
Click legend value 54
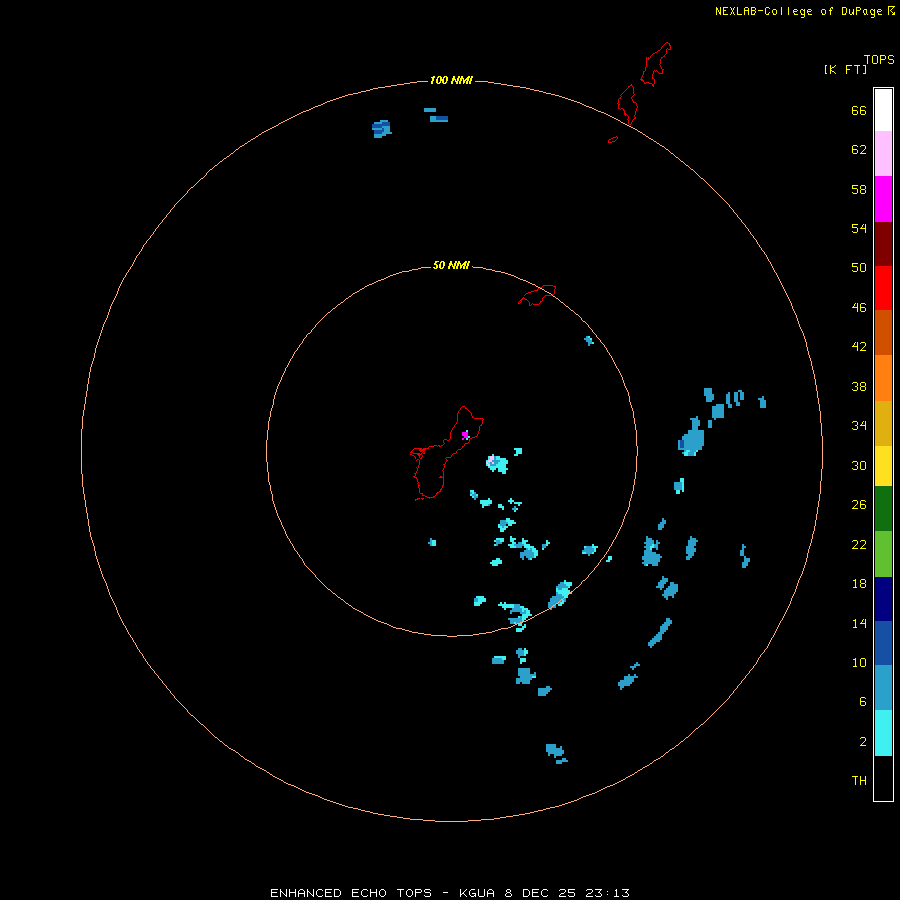(x=859, y=228)
